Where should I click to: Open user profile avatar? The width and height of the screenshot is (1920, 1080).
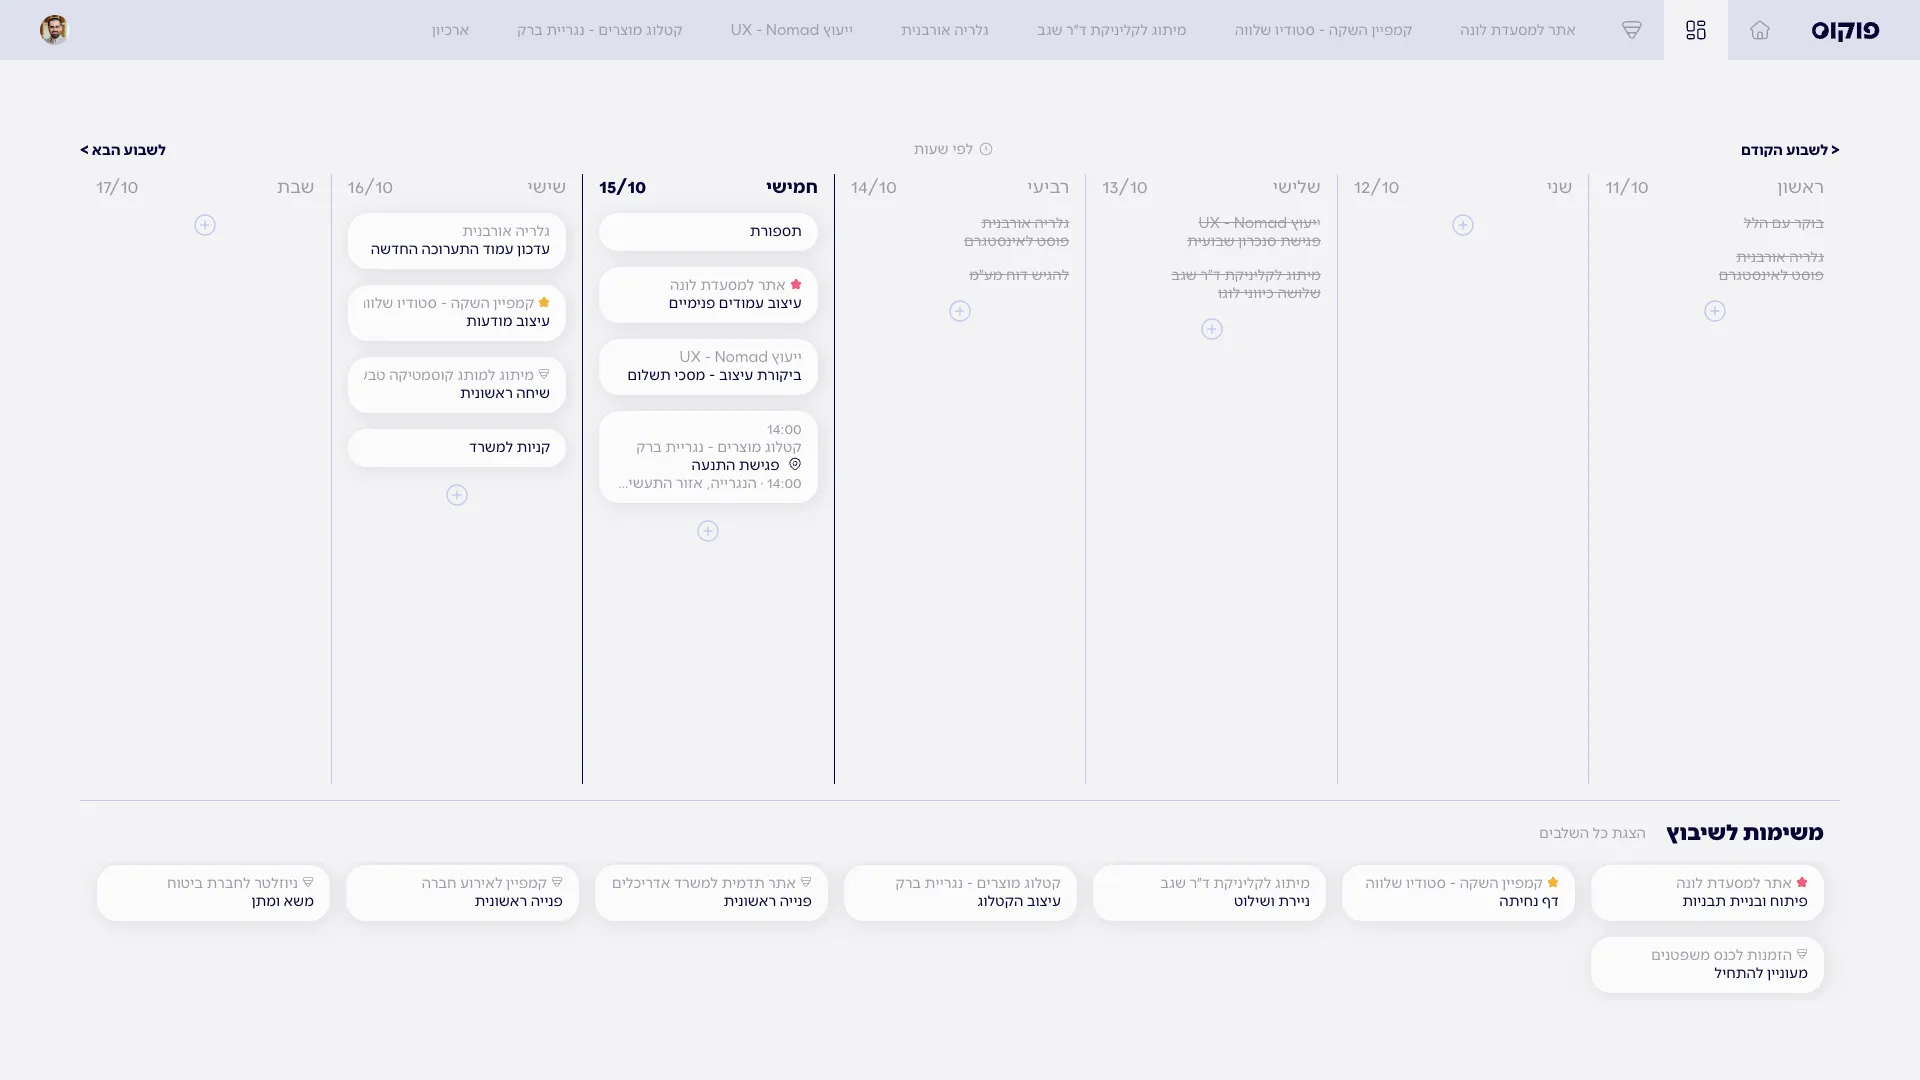pos(54,30)
